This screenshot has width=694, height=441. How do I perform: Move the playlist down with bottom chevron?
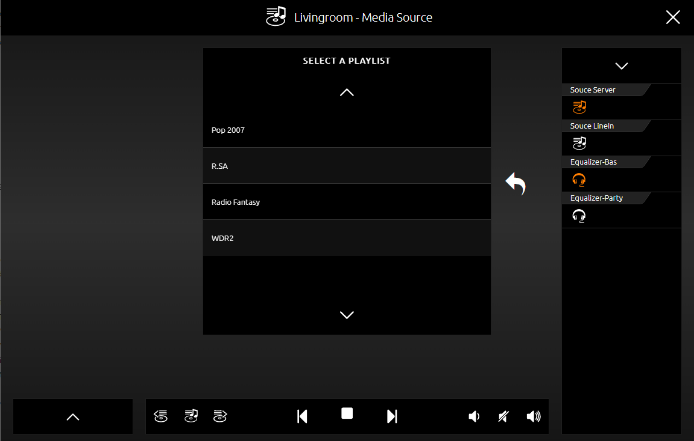347,315
